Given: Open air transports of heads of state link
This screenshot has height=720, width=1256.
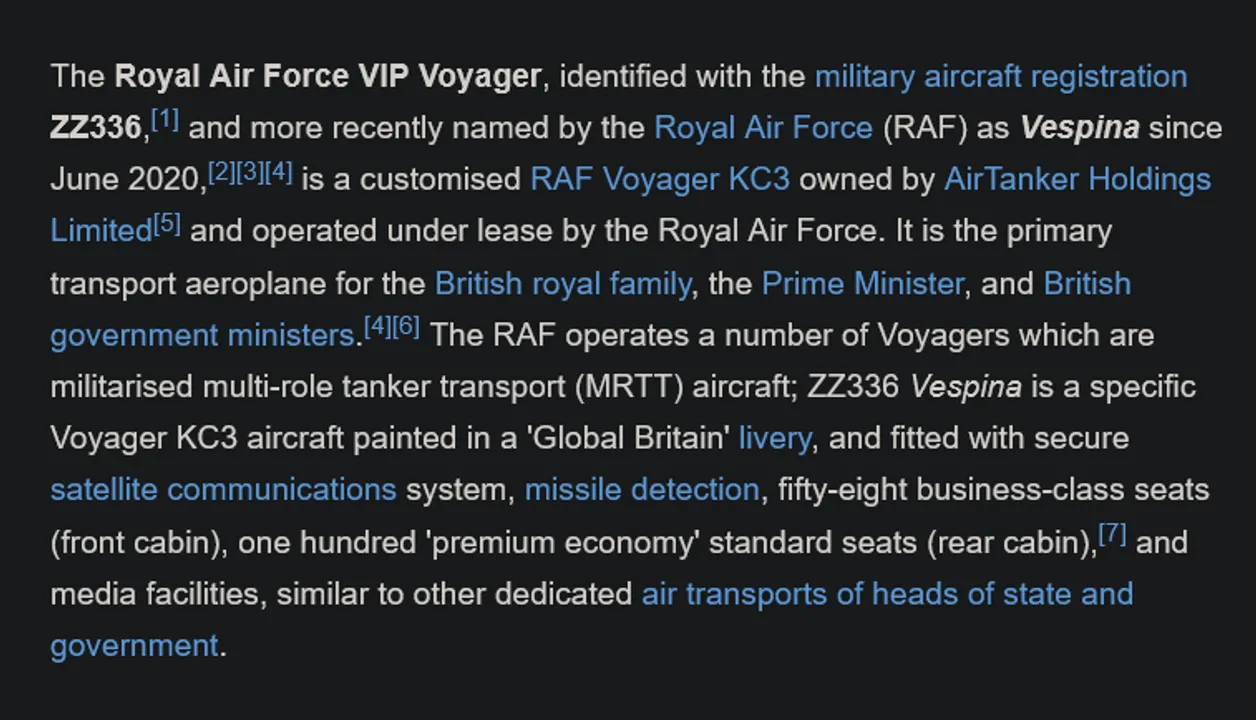Looking at the screenshot, I should tap(886, 594).
